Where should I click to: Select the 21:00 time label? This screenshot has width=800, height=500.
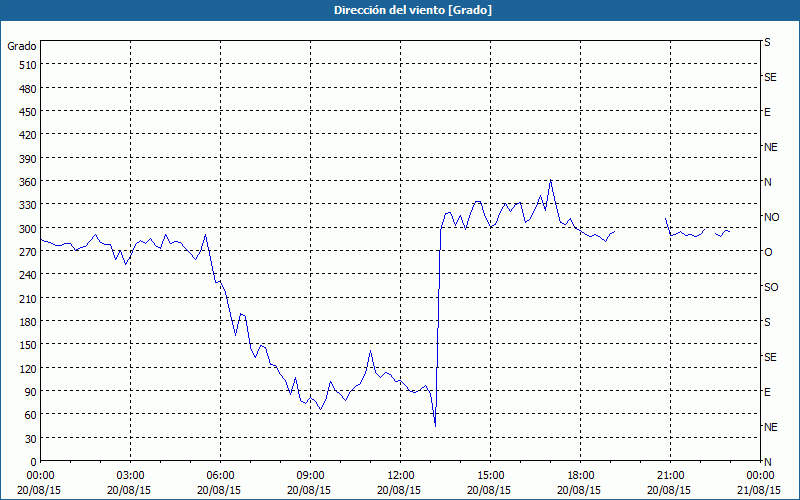pyautogui.click(x=670, y=476)
